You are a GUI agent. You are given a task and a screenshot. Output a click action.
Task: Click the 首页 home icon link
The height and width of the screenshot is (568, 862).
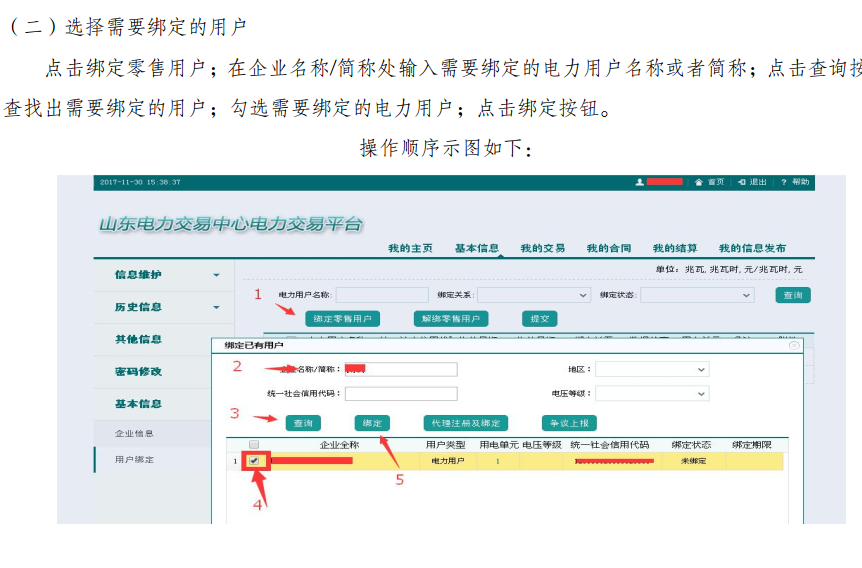[x=699, y=182]
